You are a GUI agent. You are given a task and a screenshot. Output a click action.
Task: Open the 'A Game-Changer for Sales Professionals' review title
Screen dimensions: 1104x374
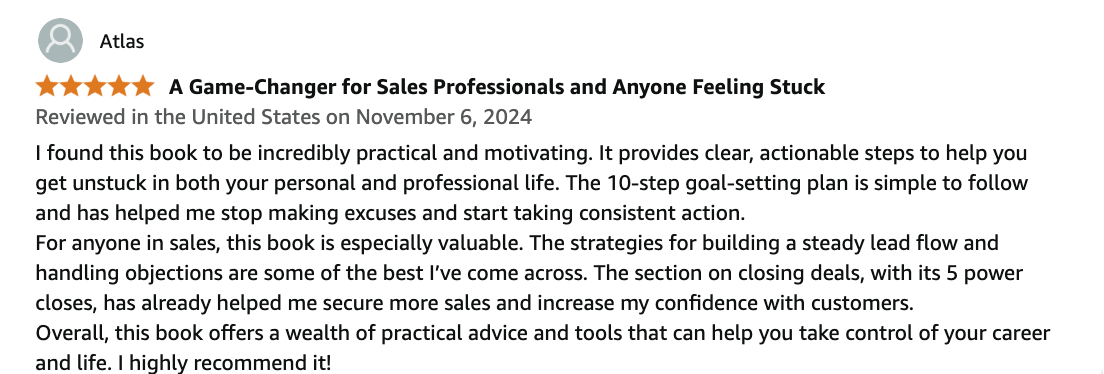(x=496, y=87)
